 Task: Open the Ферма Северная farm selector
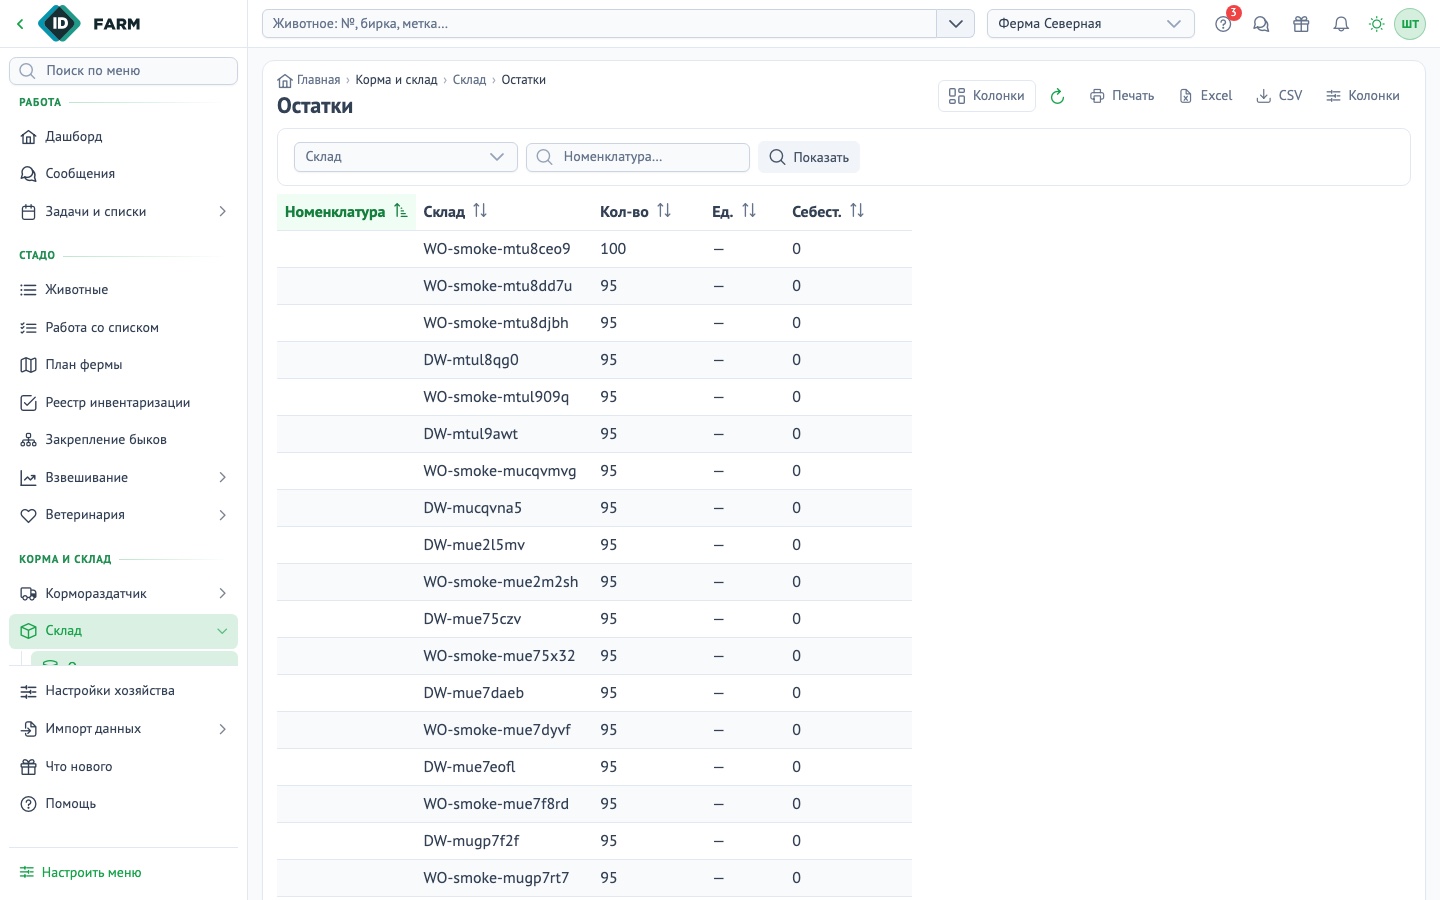1091,24
